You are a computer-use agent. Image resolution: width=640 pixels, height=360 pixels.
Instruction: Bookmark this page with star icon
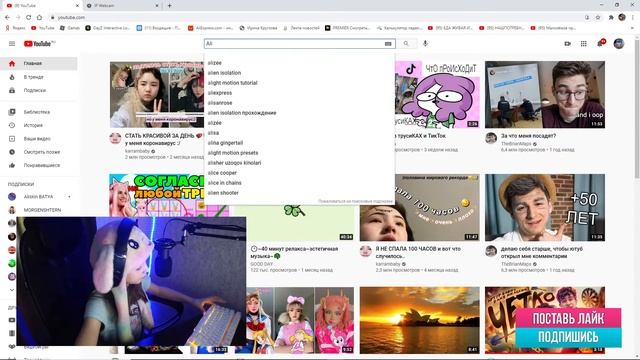tap(598, 17)
